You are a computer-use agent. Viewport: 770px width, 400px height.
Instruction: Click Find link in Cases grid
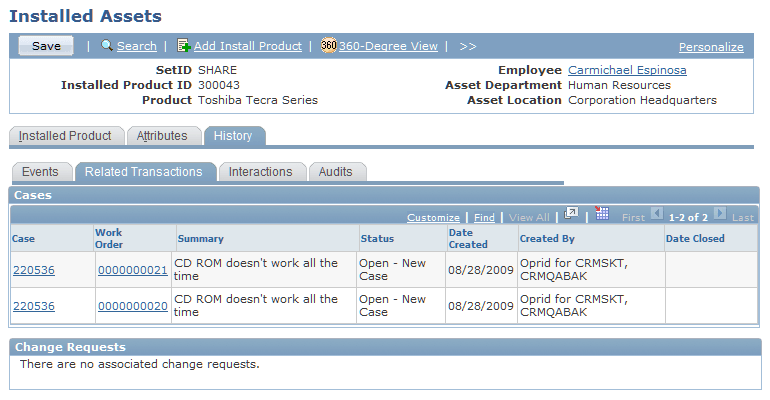click(x=484, y=217)
